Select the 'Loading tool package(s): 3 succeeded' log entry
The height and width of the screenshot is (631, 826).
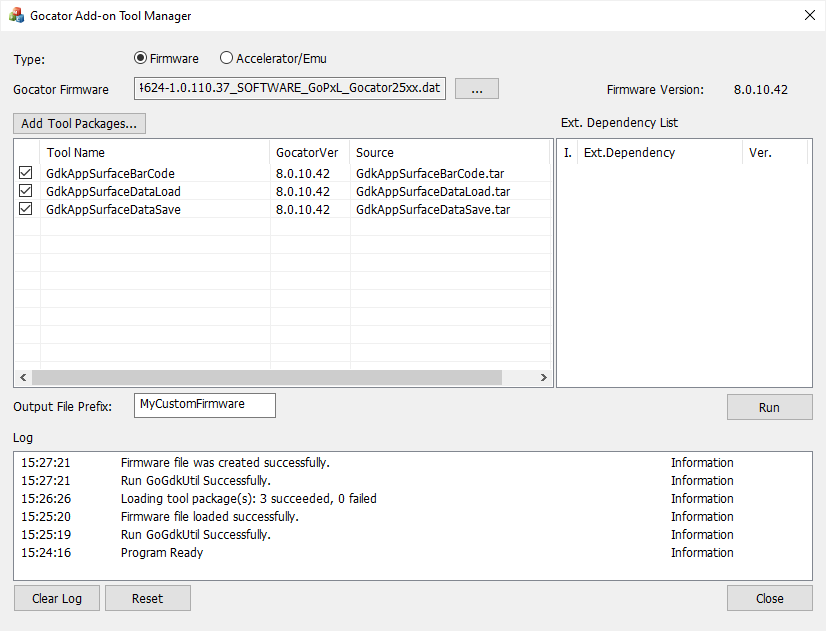click(412, 498)
